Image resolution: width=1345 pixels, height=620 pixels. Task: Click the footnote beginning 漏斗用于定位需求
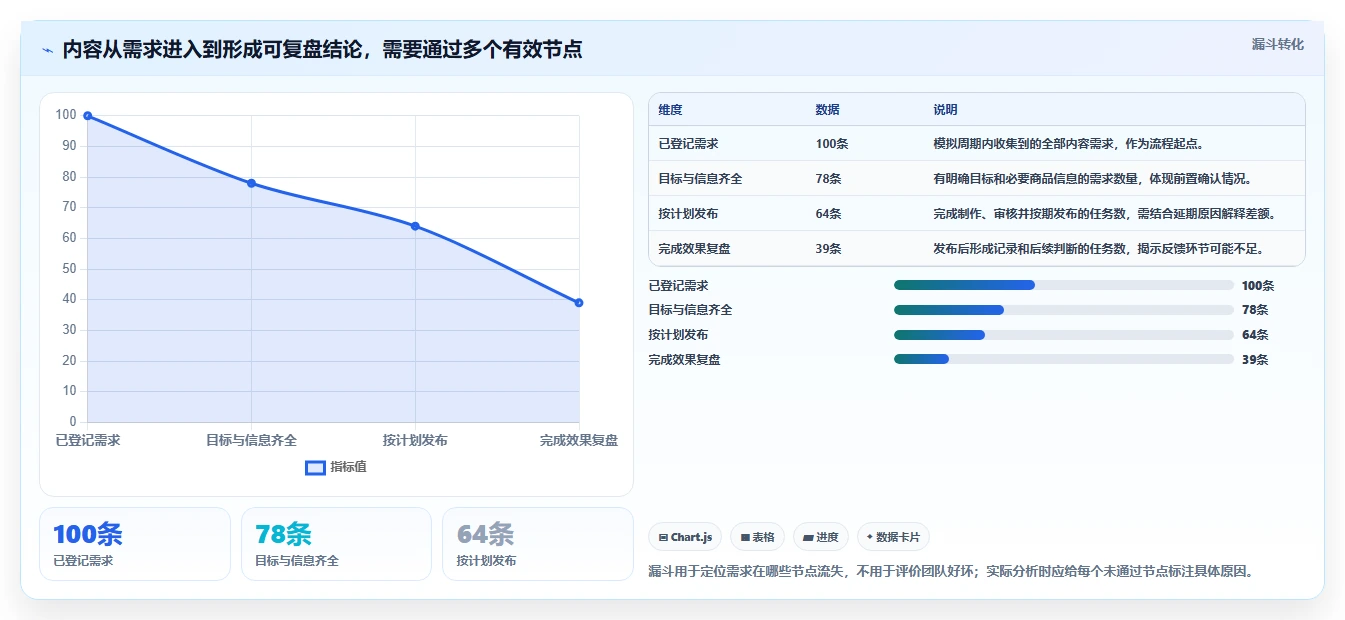951,572
